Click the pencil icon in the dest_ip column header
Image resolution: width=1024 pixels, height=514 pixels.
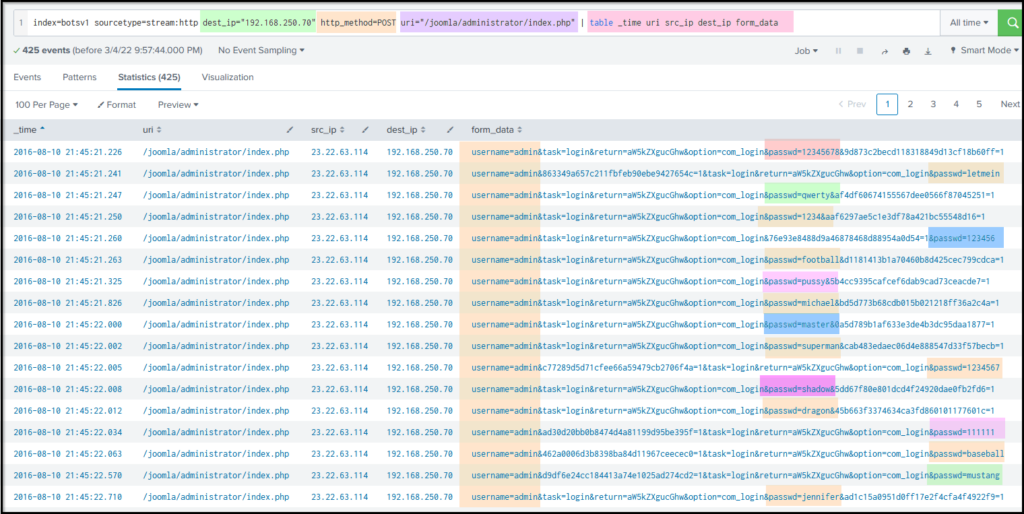[x=450, y=130]
